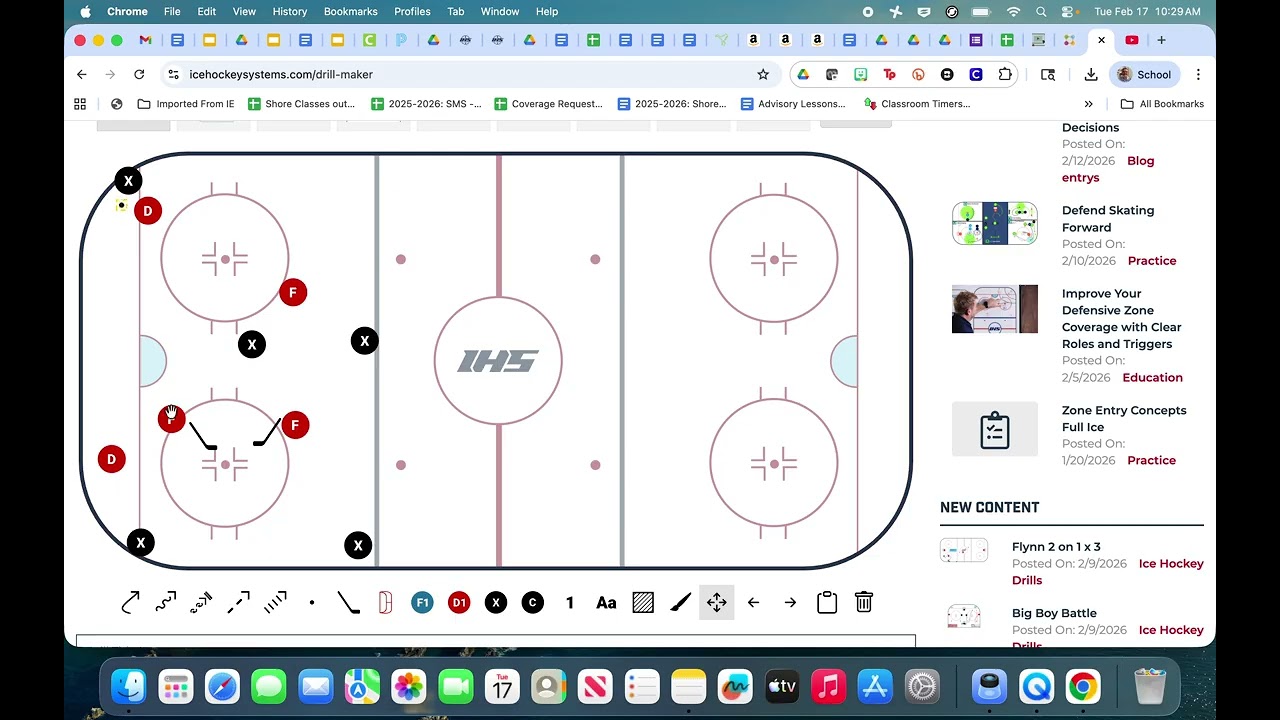Viewport: 1280px width, 720px height.
Task: Open Improve Your Defensive Zone Coverage thumbnail
Action: click(x=995, y=309)
